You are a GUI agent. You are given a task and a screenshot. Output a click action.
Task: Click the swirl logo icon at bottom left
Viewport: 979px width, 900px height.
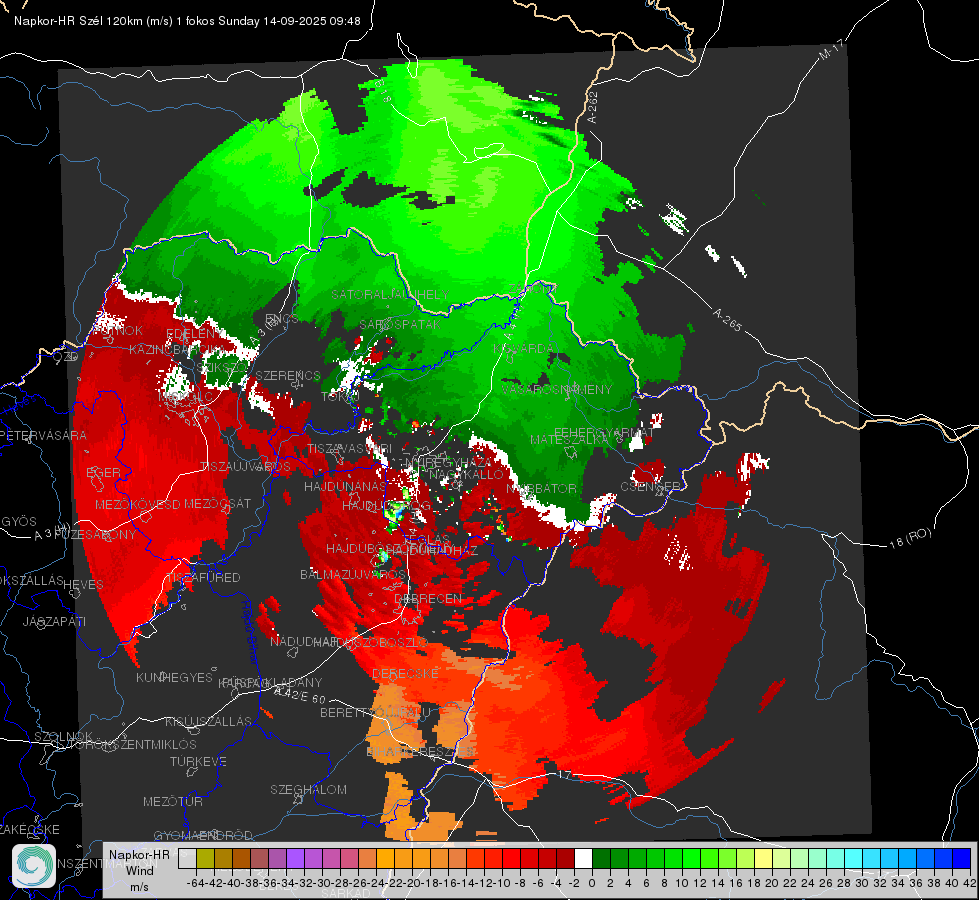tap(34, 866)
